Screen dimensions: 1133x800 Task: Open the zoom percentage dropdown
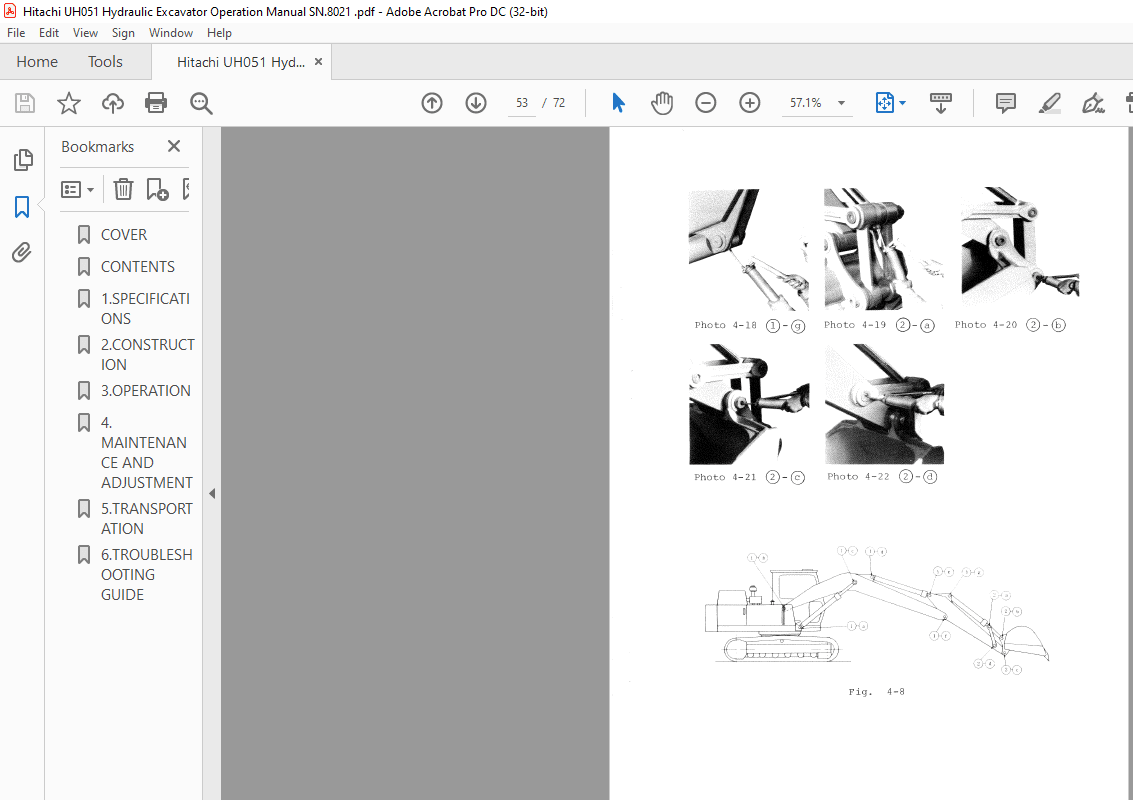(x=840, y=103)
